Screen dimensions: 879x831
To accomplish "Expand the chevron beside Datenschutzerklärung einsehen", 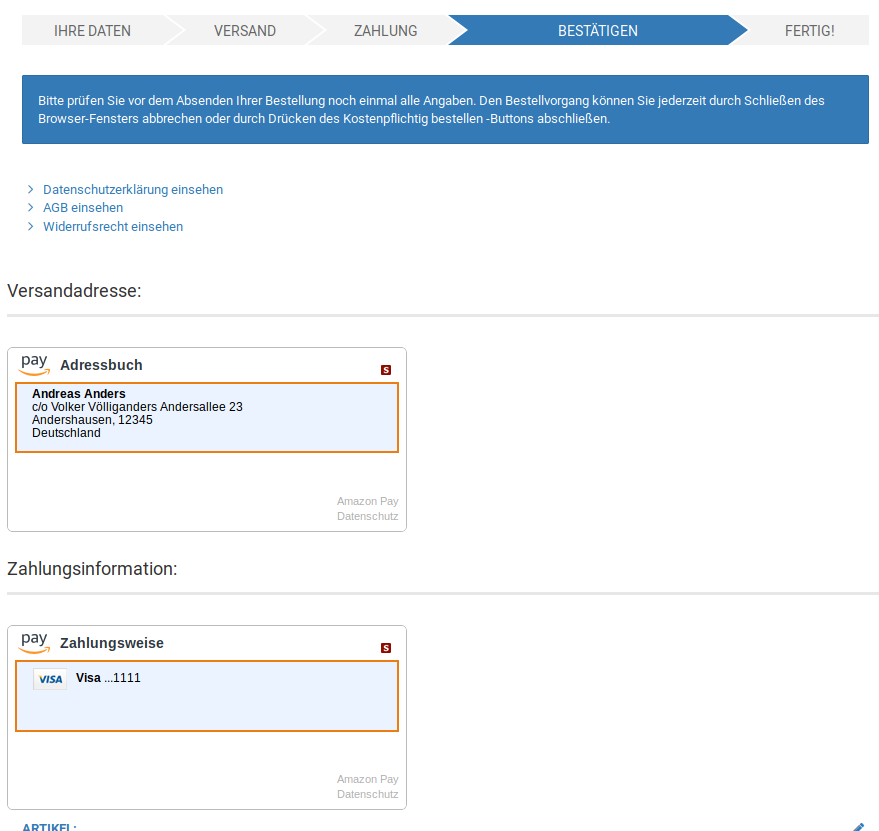I will click(31, 189).
